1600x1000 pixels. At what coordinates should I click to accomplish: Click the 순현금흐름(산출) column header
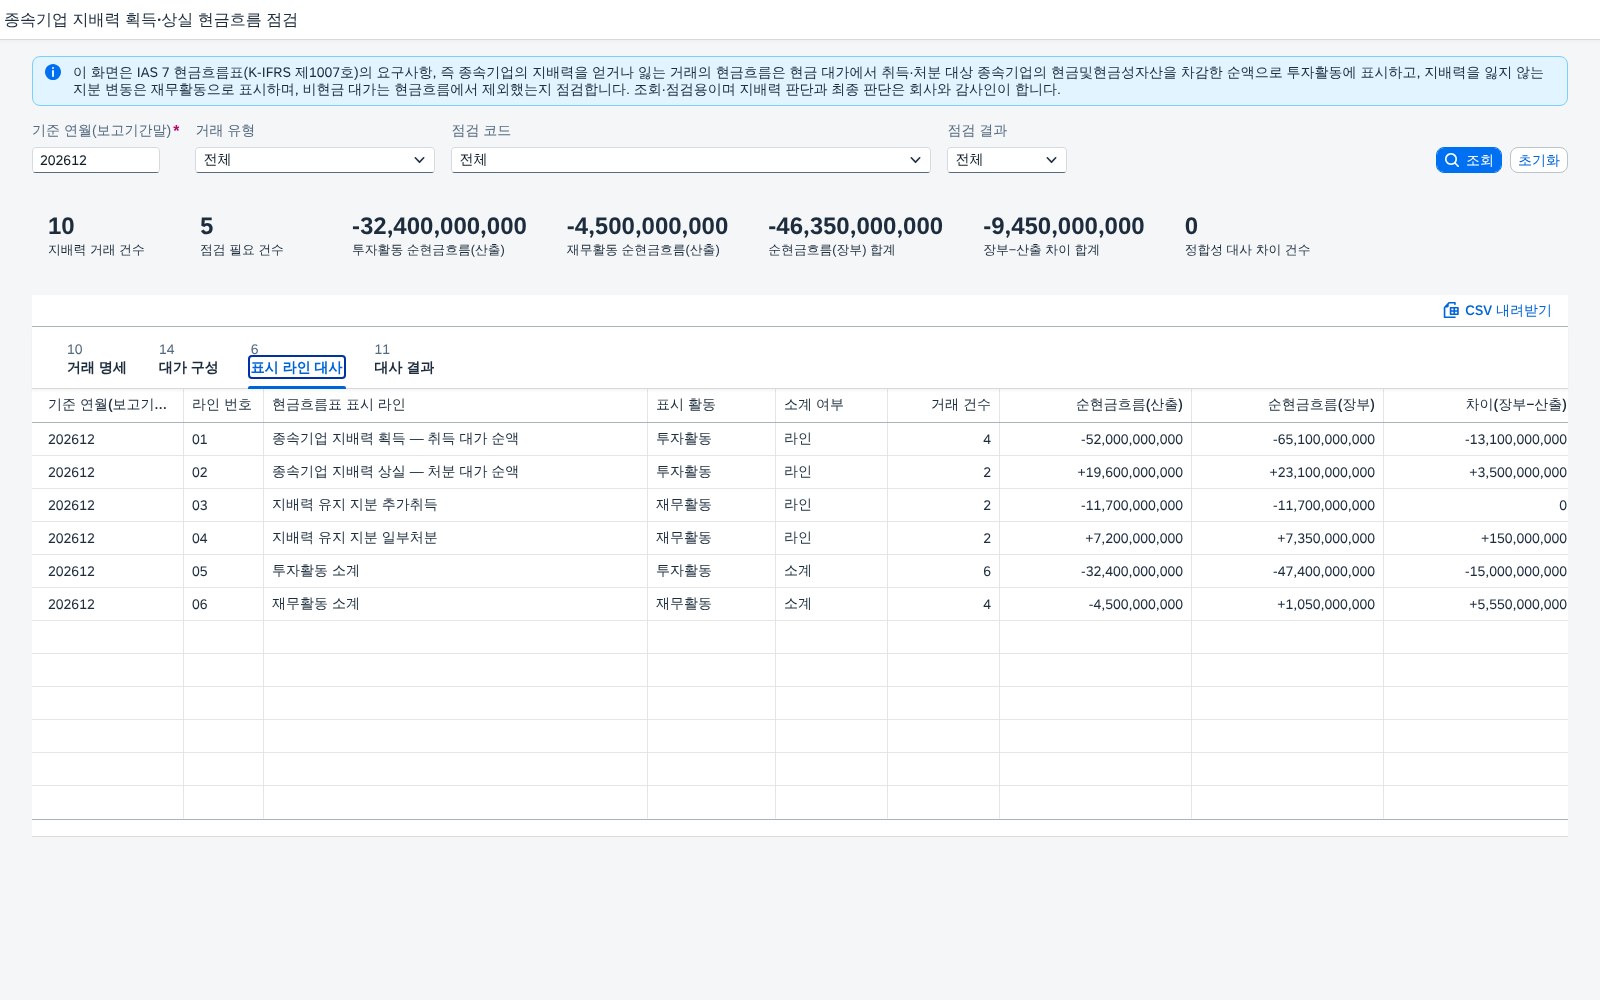coord(1095,405)
